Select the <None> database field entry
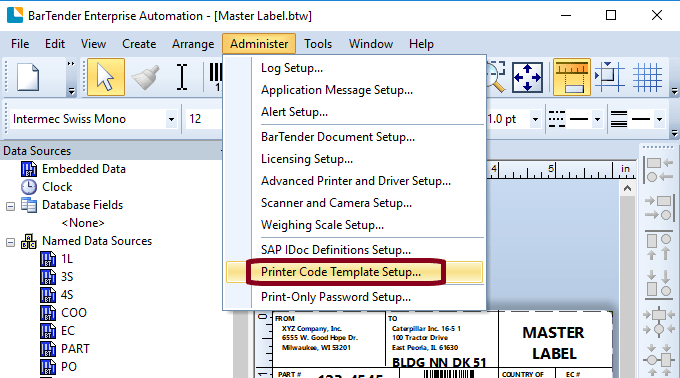 [x=83, y=223]
